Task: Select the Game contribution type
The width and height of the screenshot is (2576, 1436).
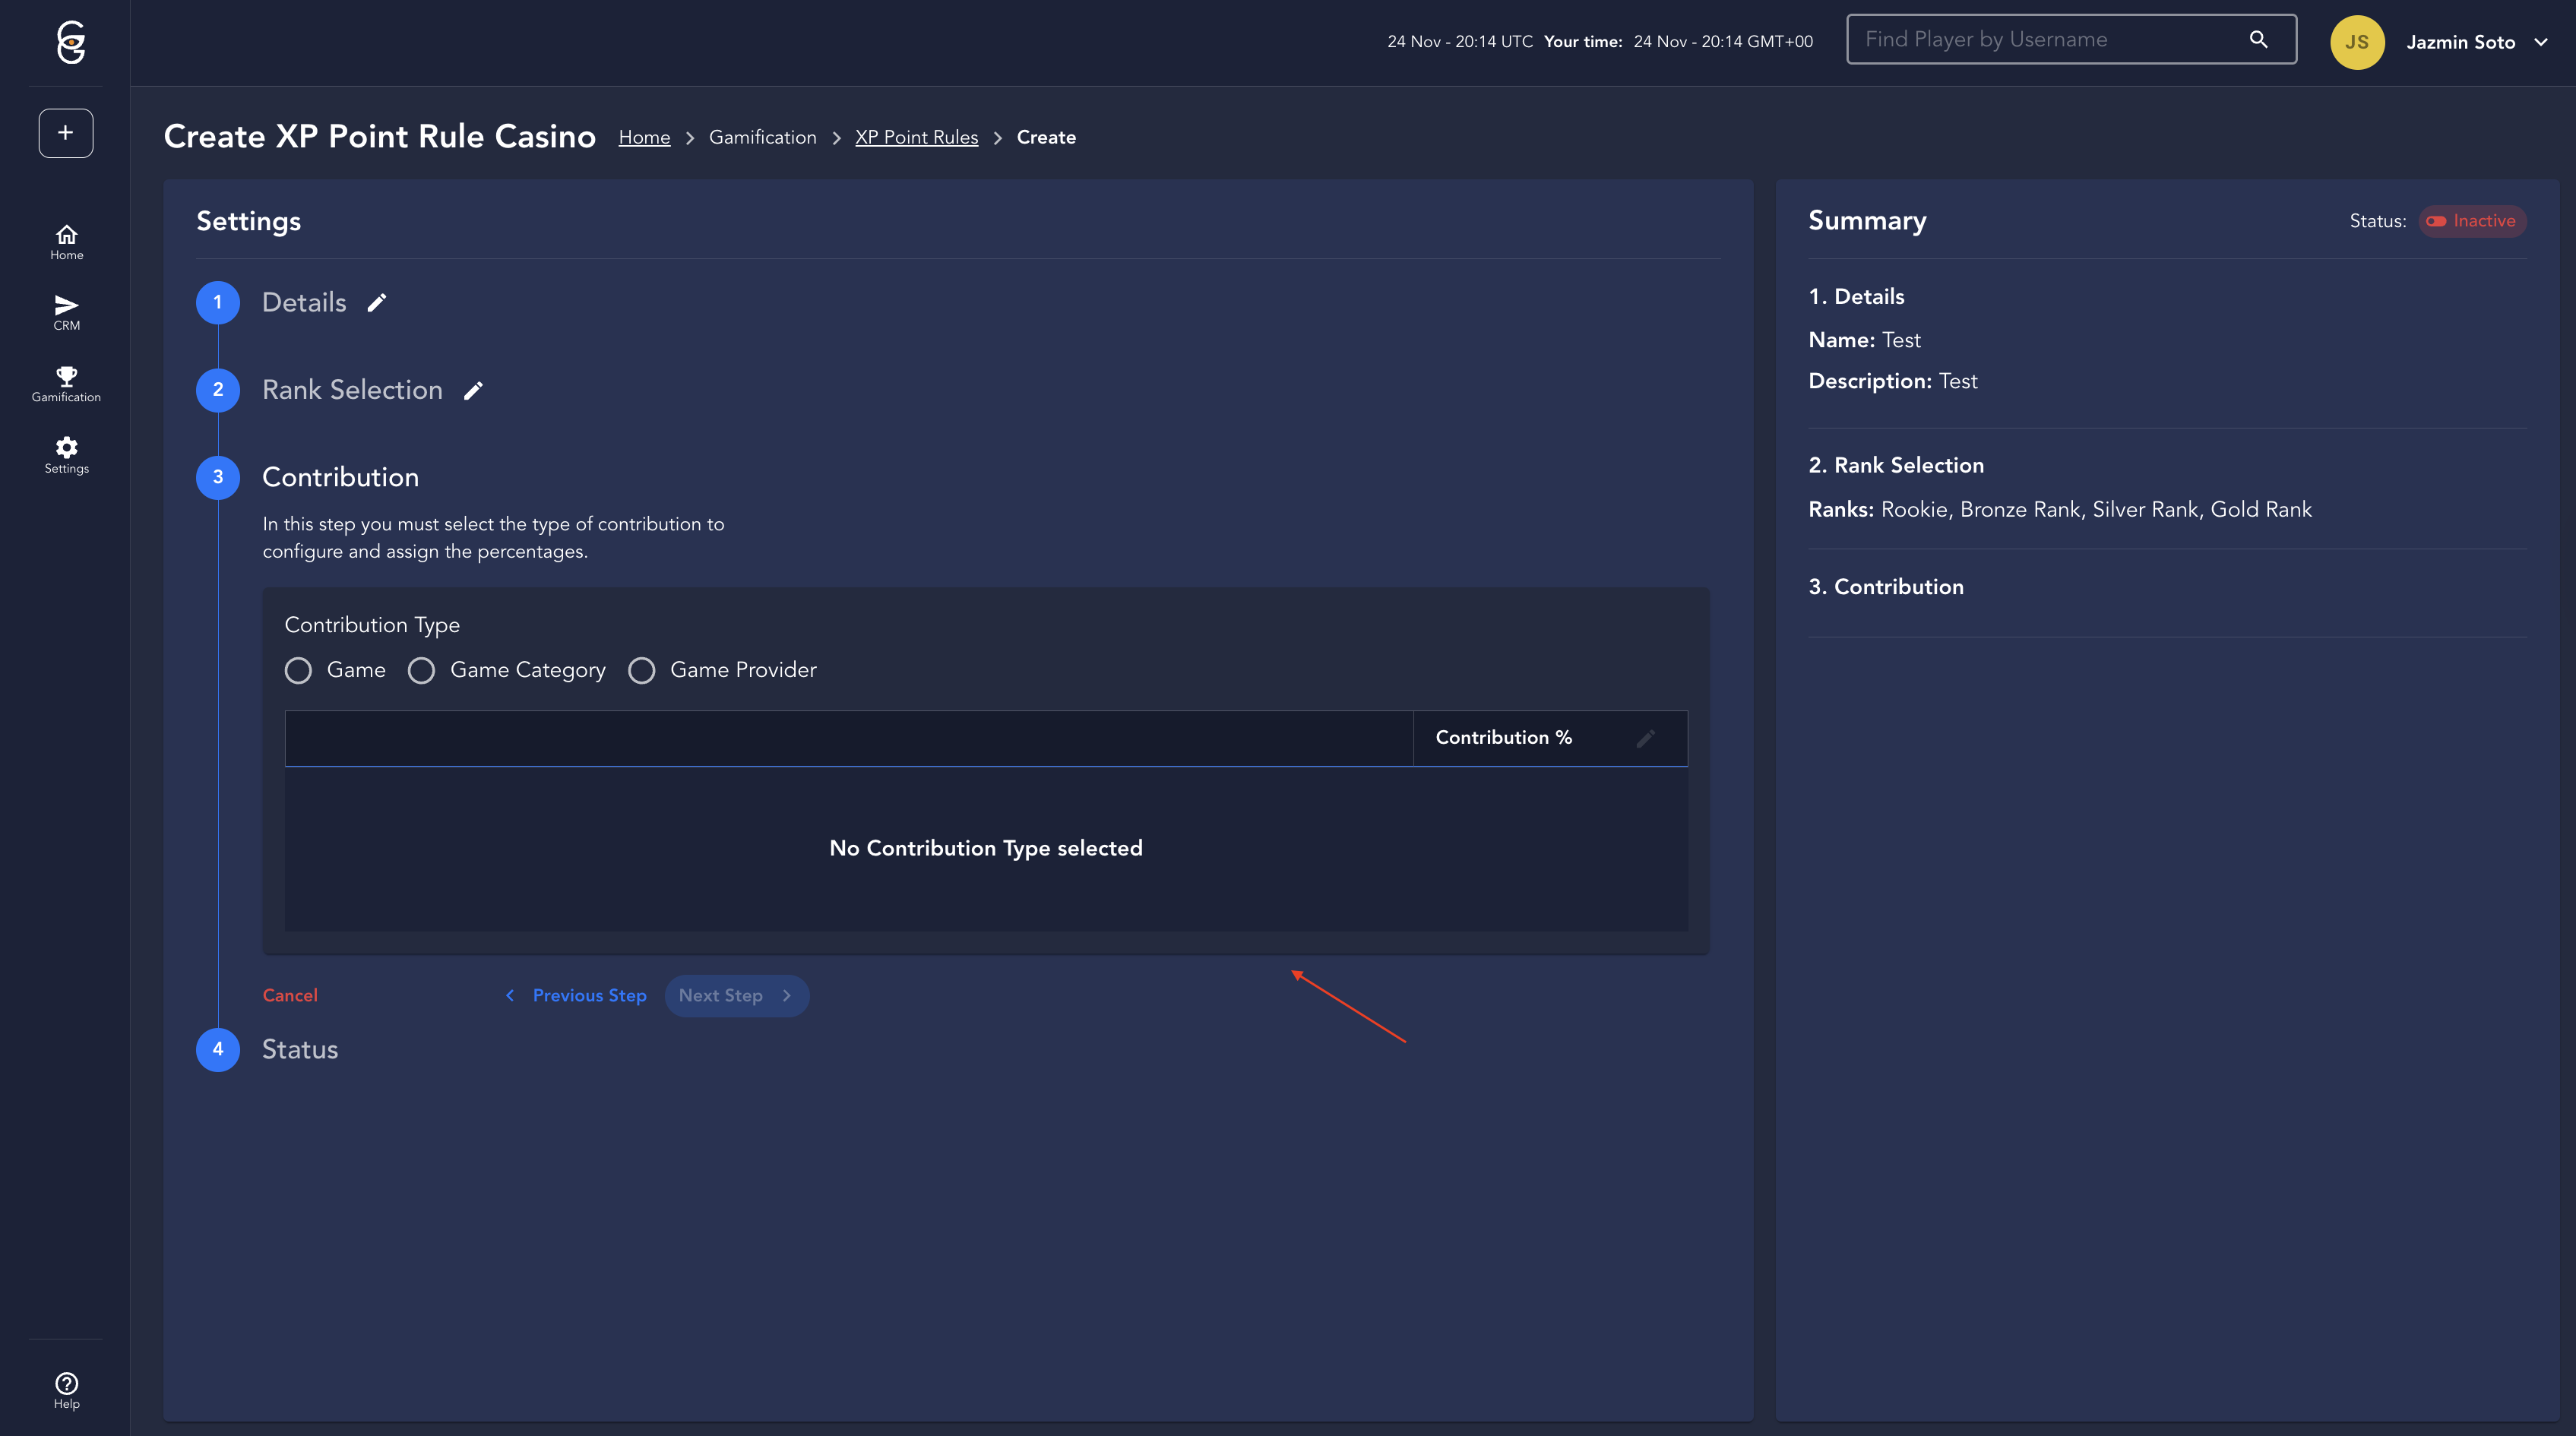Action: point(298,670)
